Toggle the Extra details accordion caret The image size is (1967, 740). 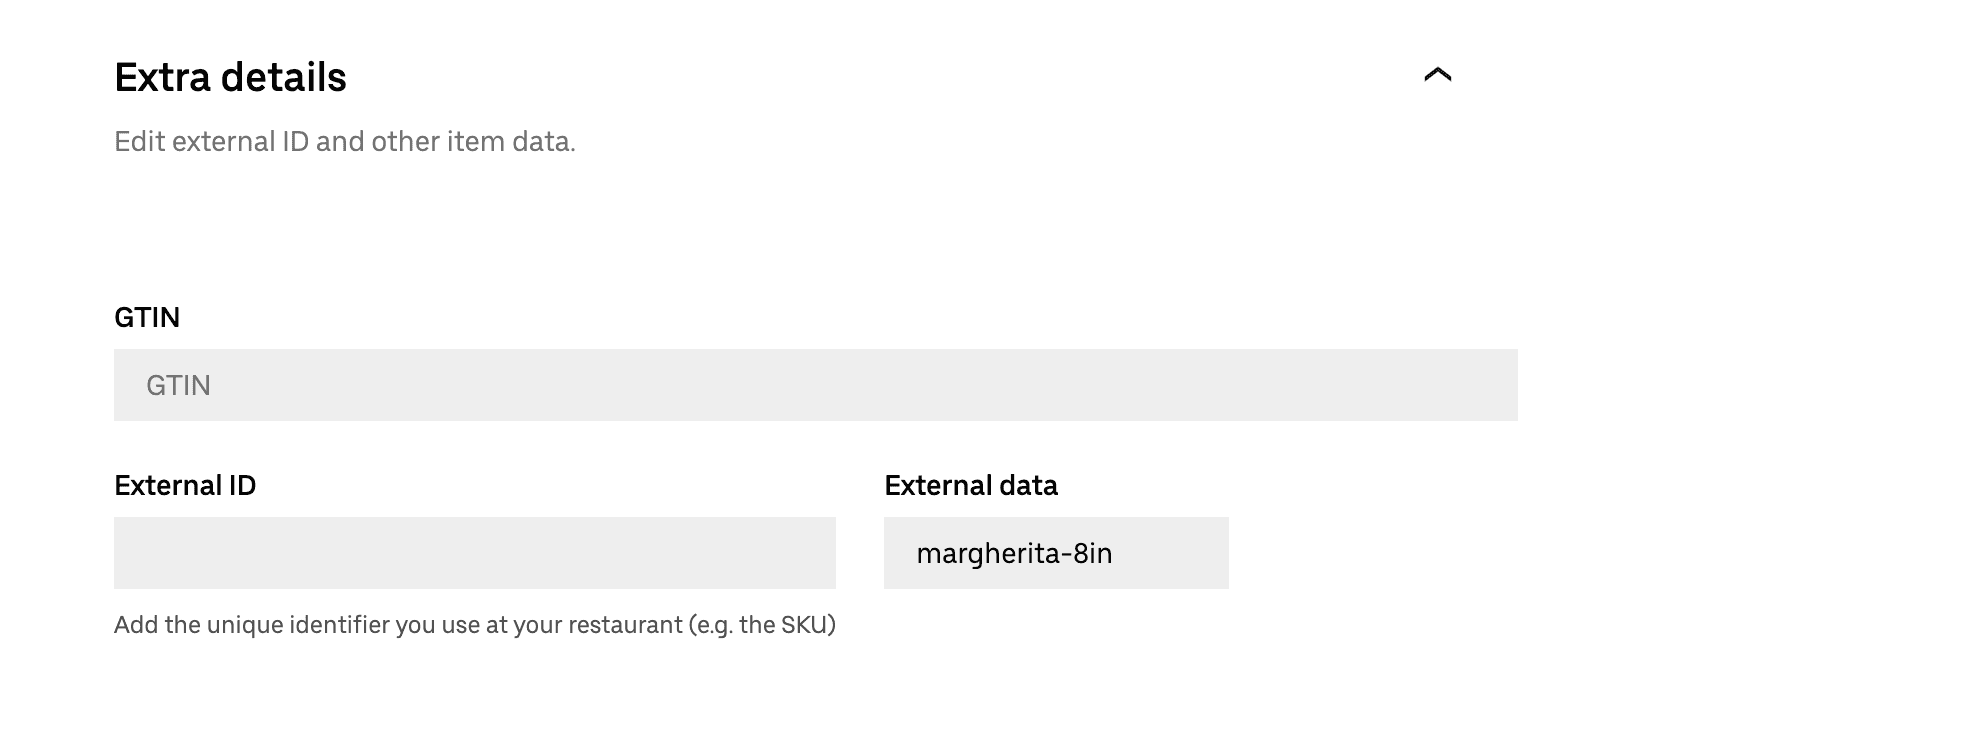[1437, 75]
